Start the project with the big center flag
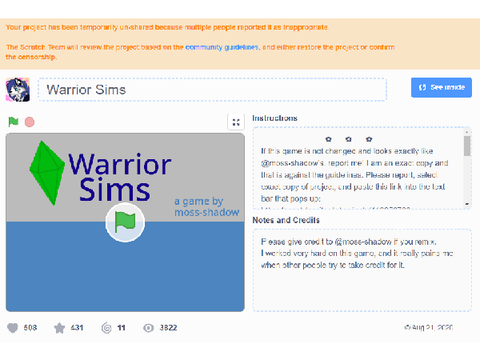The width and height of the screenshot is (480, 360). click(125, 222)
